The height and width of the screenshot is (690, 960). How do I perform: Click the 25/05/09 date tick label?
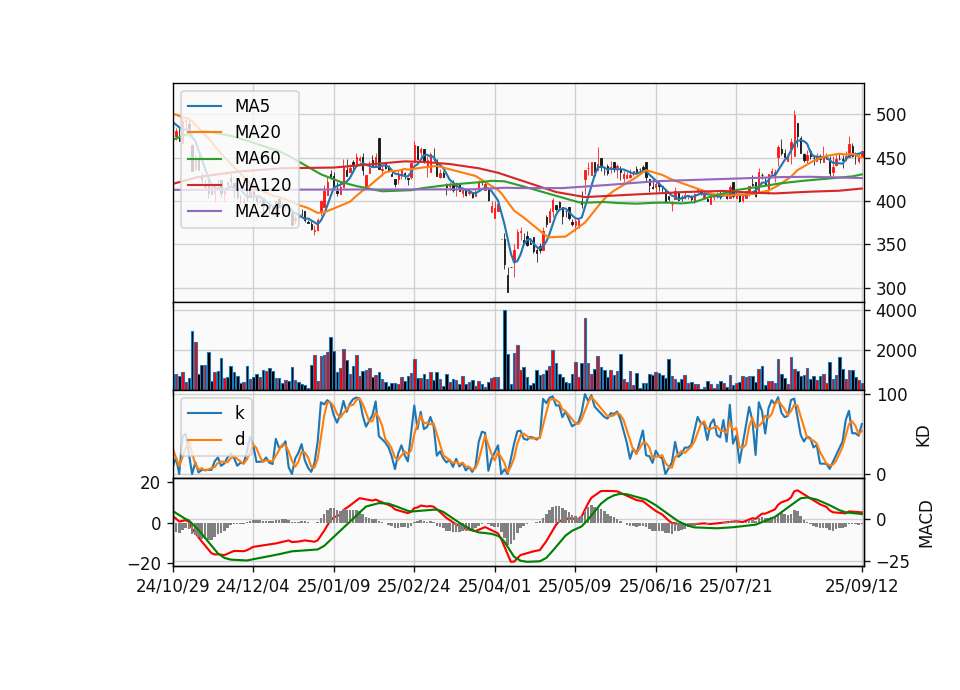(575, 586)
